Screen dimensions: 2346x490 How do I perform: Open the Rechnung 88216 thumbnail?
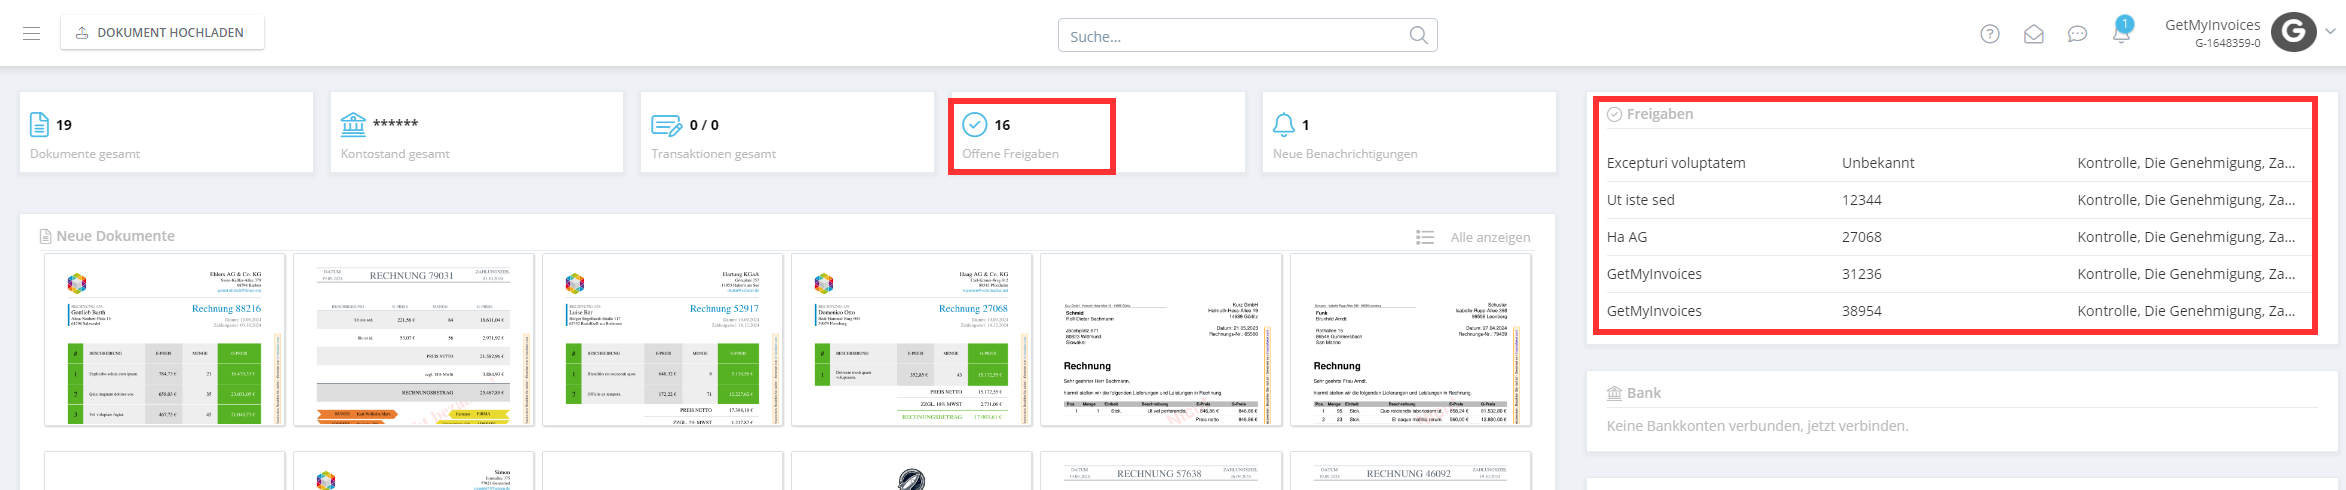(x=165, y=340)
